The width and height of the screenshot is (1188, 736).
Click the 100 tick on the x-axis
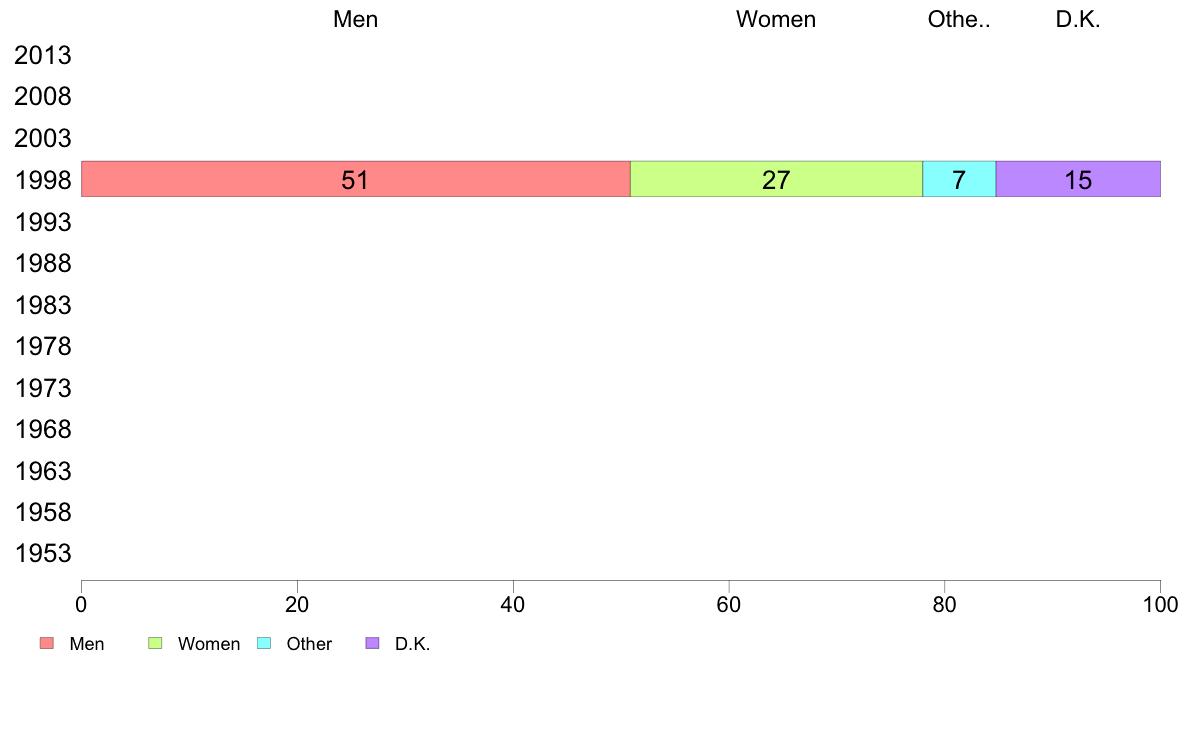[1160, 604]
